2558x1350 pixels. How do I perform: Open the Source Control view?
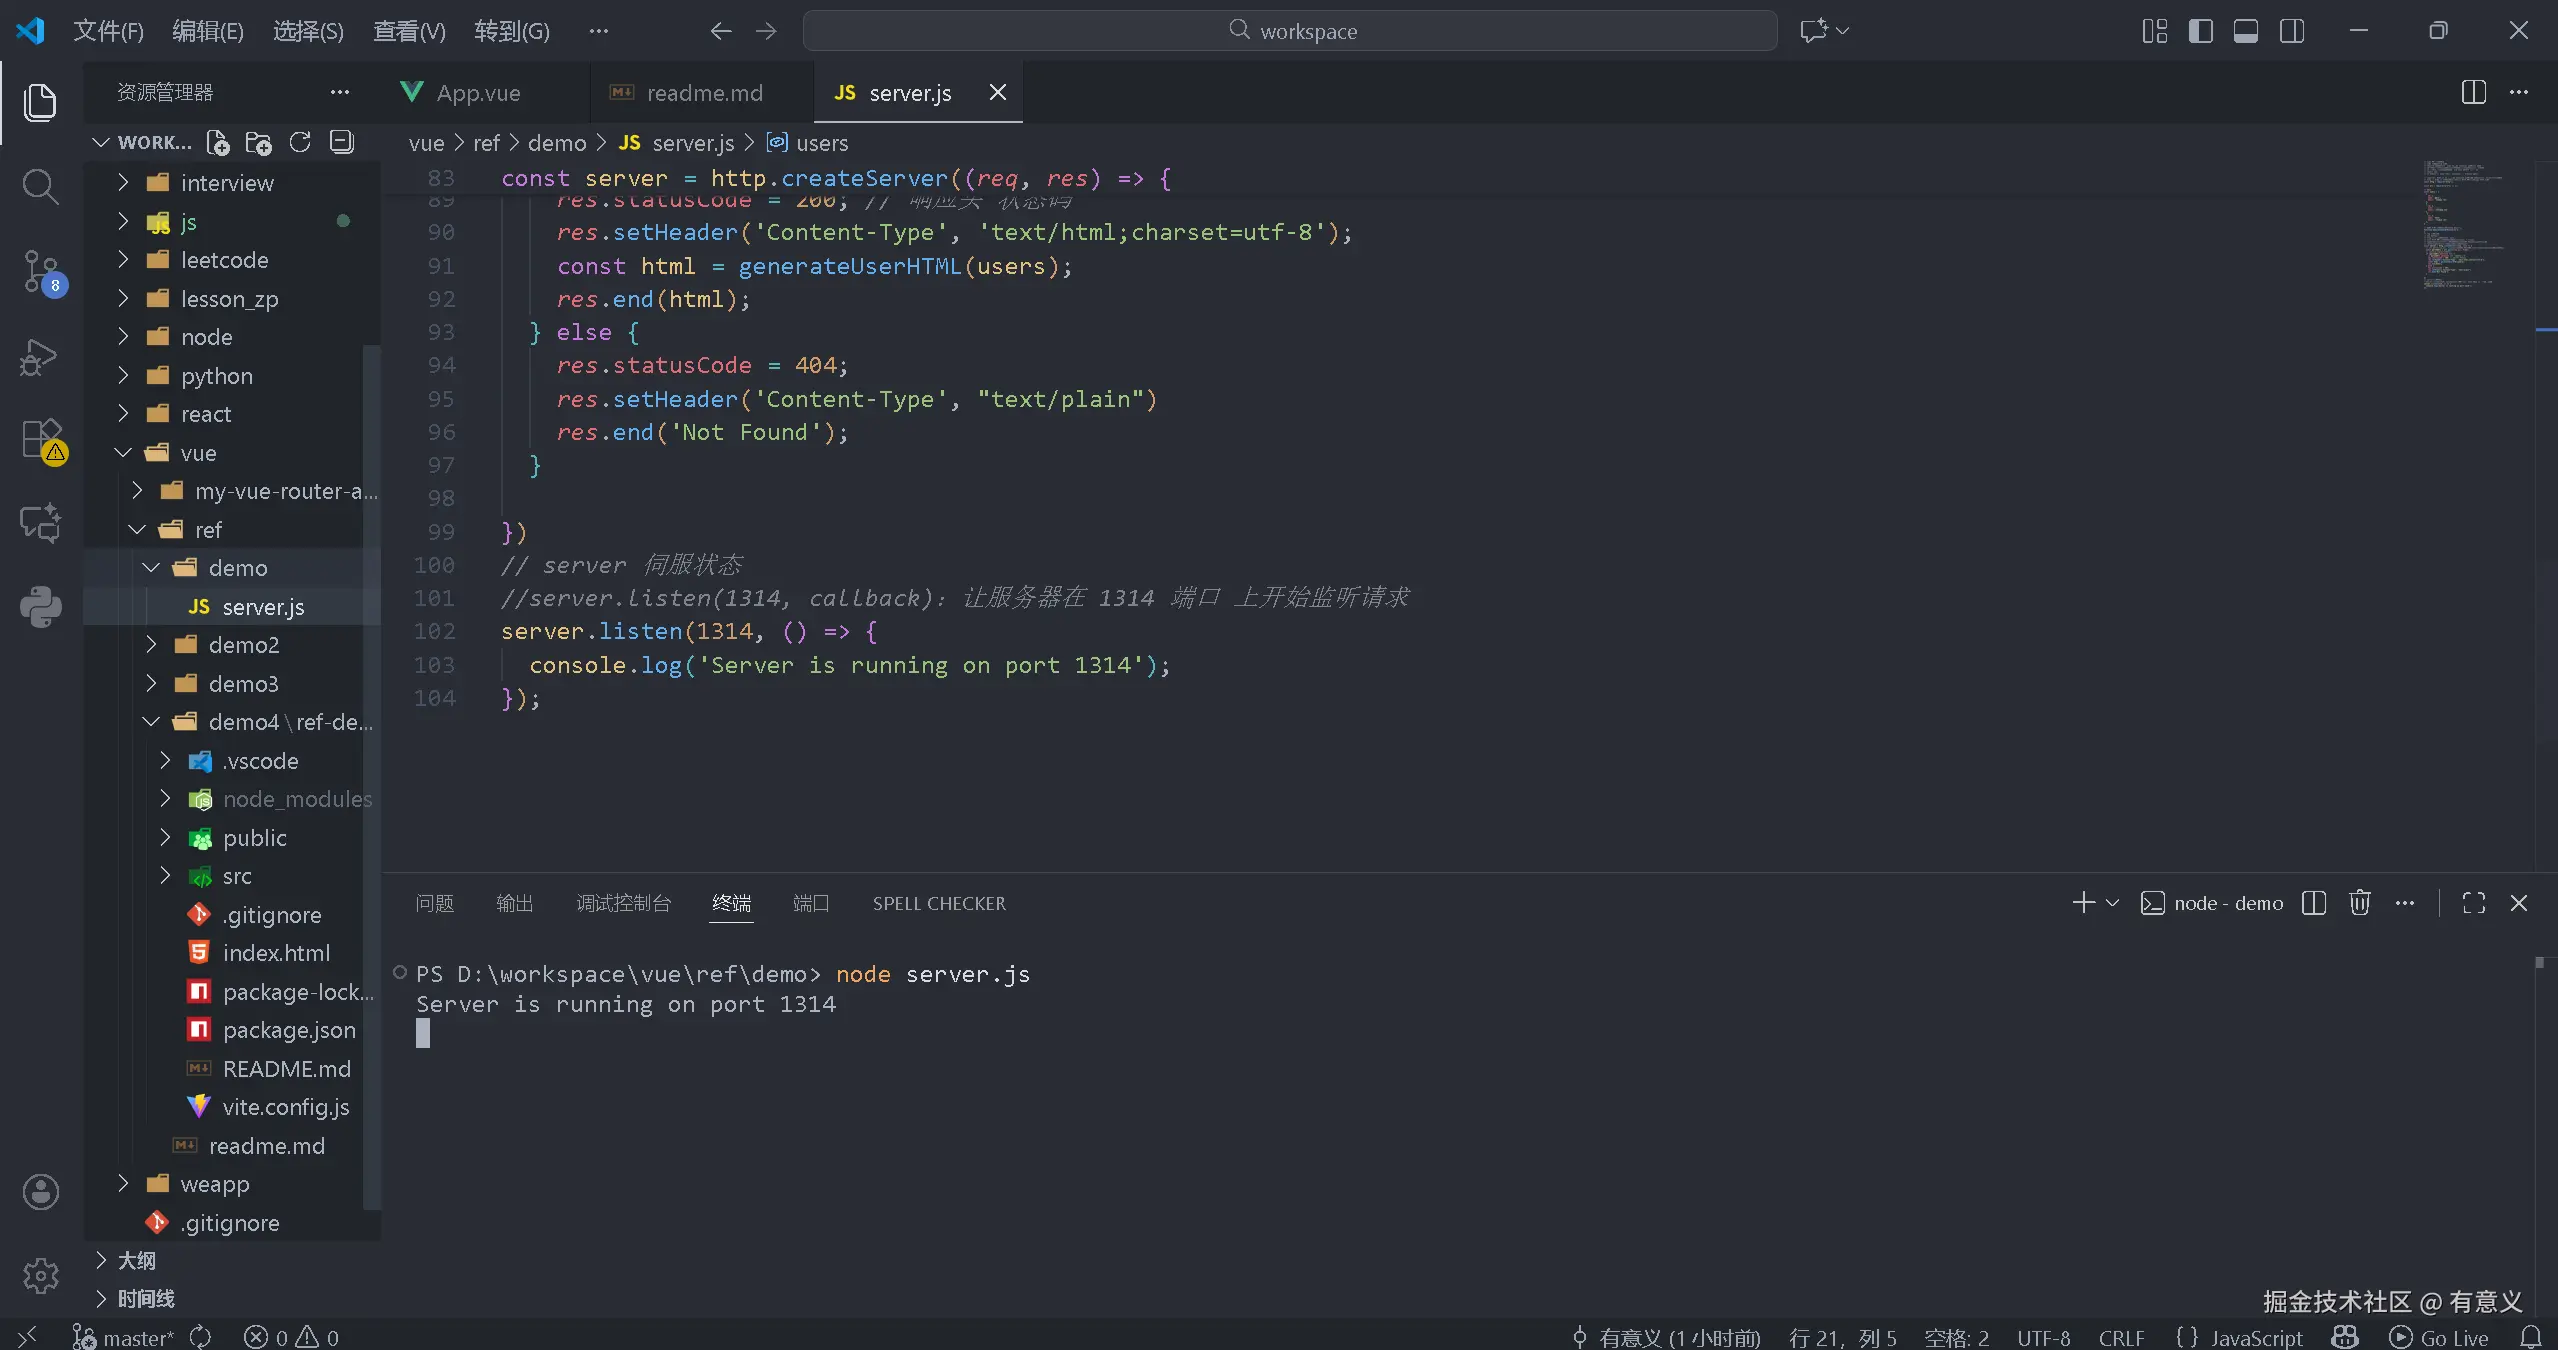pos(40,271)
